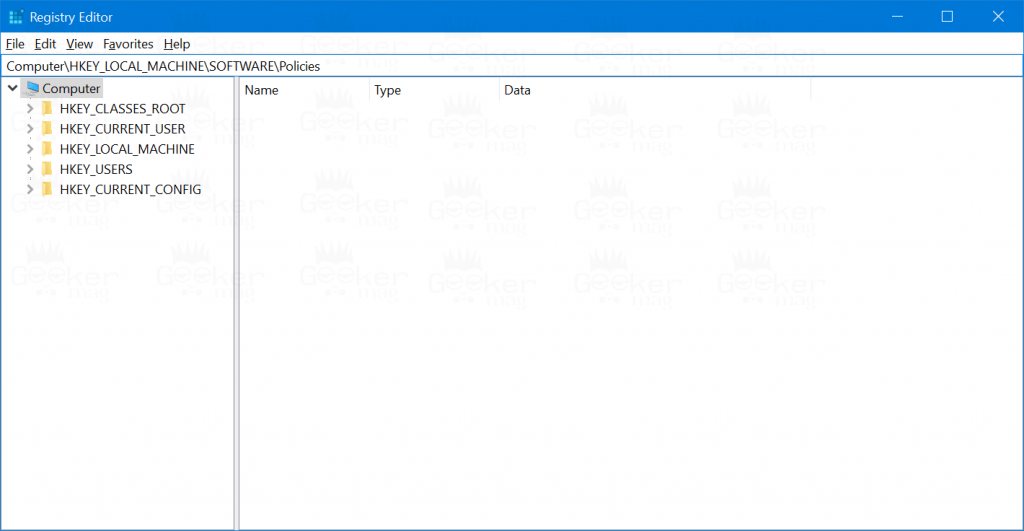This screenshot has width=1024, height=531.
Task: Select the HKEY_USERS label
Action: point(96,169)
